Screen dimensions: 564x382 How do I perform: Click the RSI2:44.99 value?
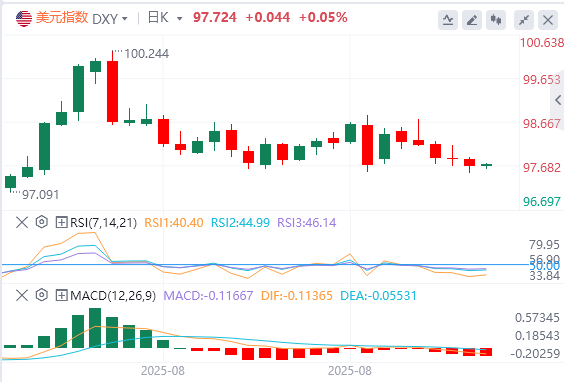[240, 223]
